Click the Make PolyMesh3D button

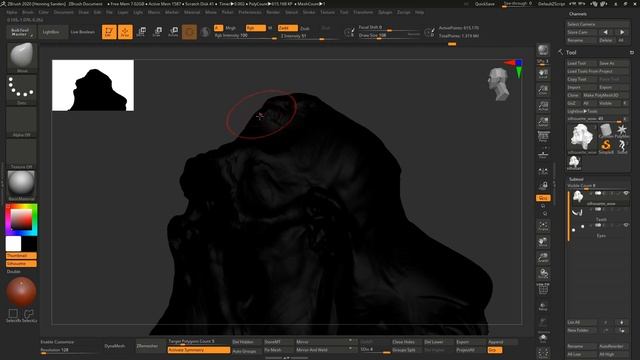click(606, 95)
